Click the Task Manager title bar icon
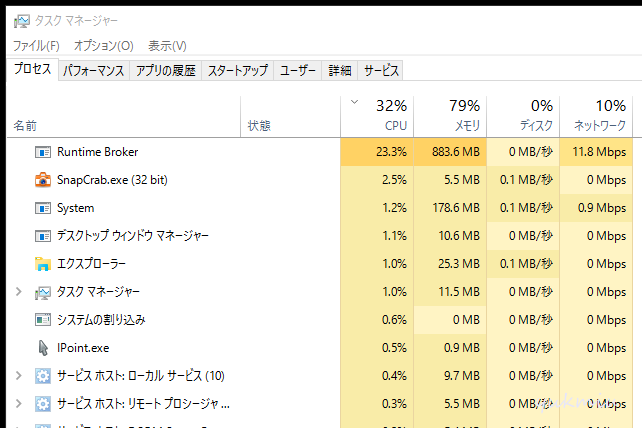 (x=22, y=21)
